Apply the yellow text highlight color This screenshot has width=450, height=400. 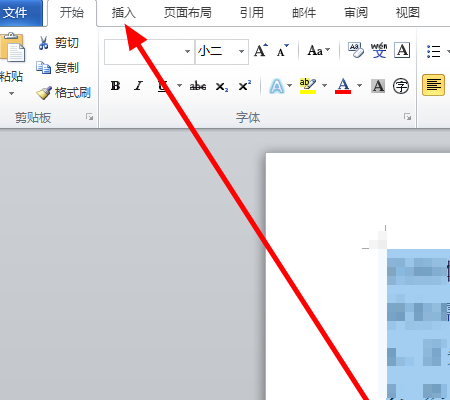click(x=308, y=86)
